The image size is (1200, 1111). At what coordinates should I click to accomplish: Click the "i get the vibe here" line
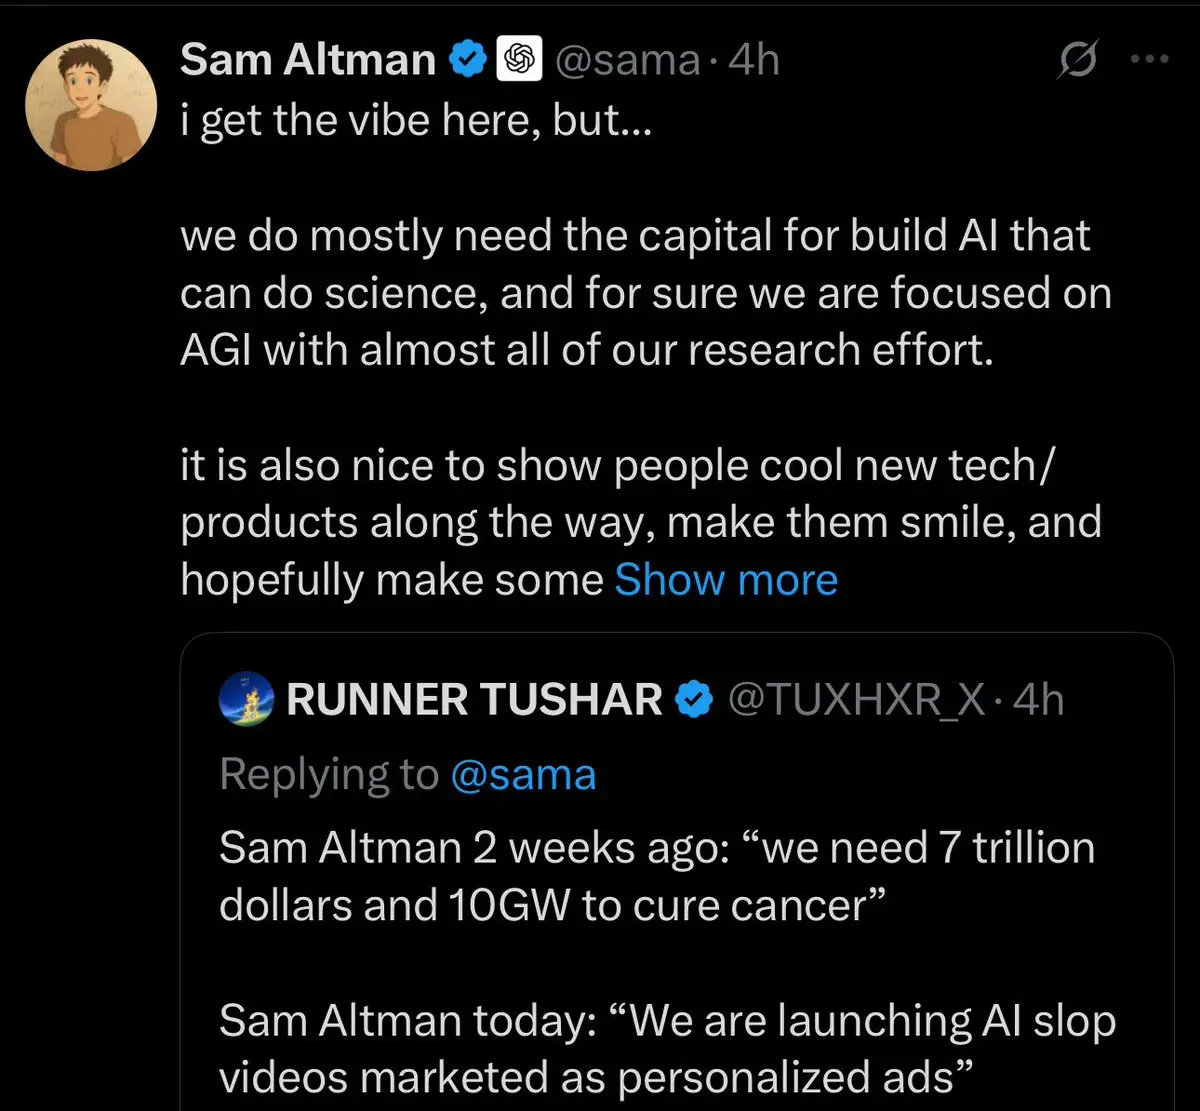click(x=416, y=120)
